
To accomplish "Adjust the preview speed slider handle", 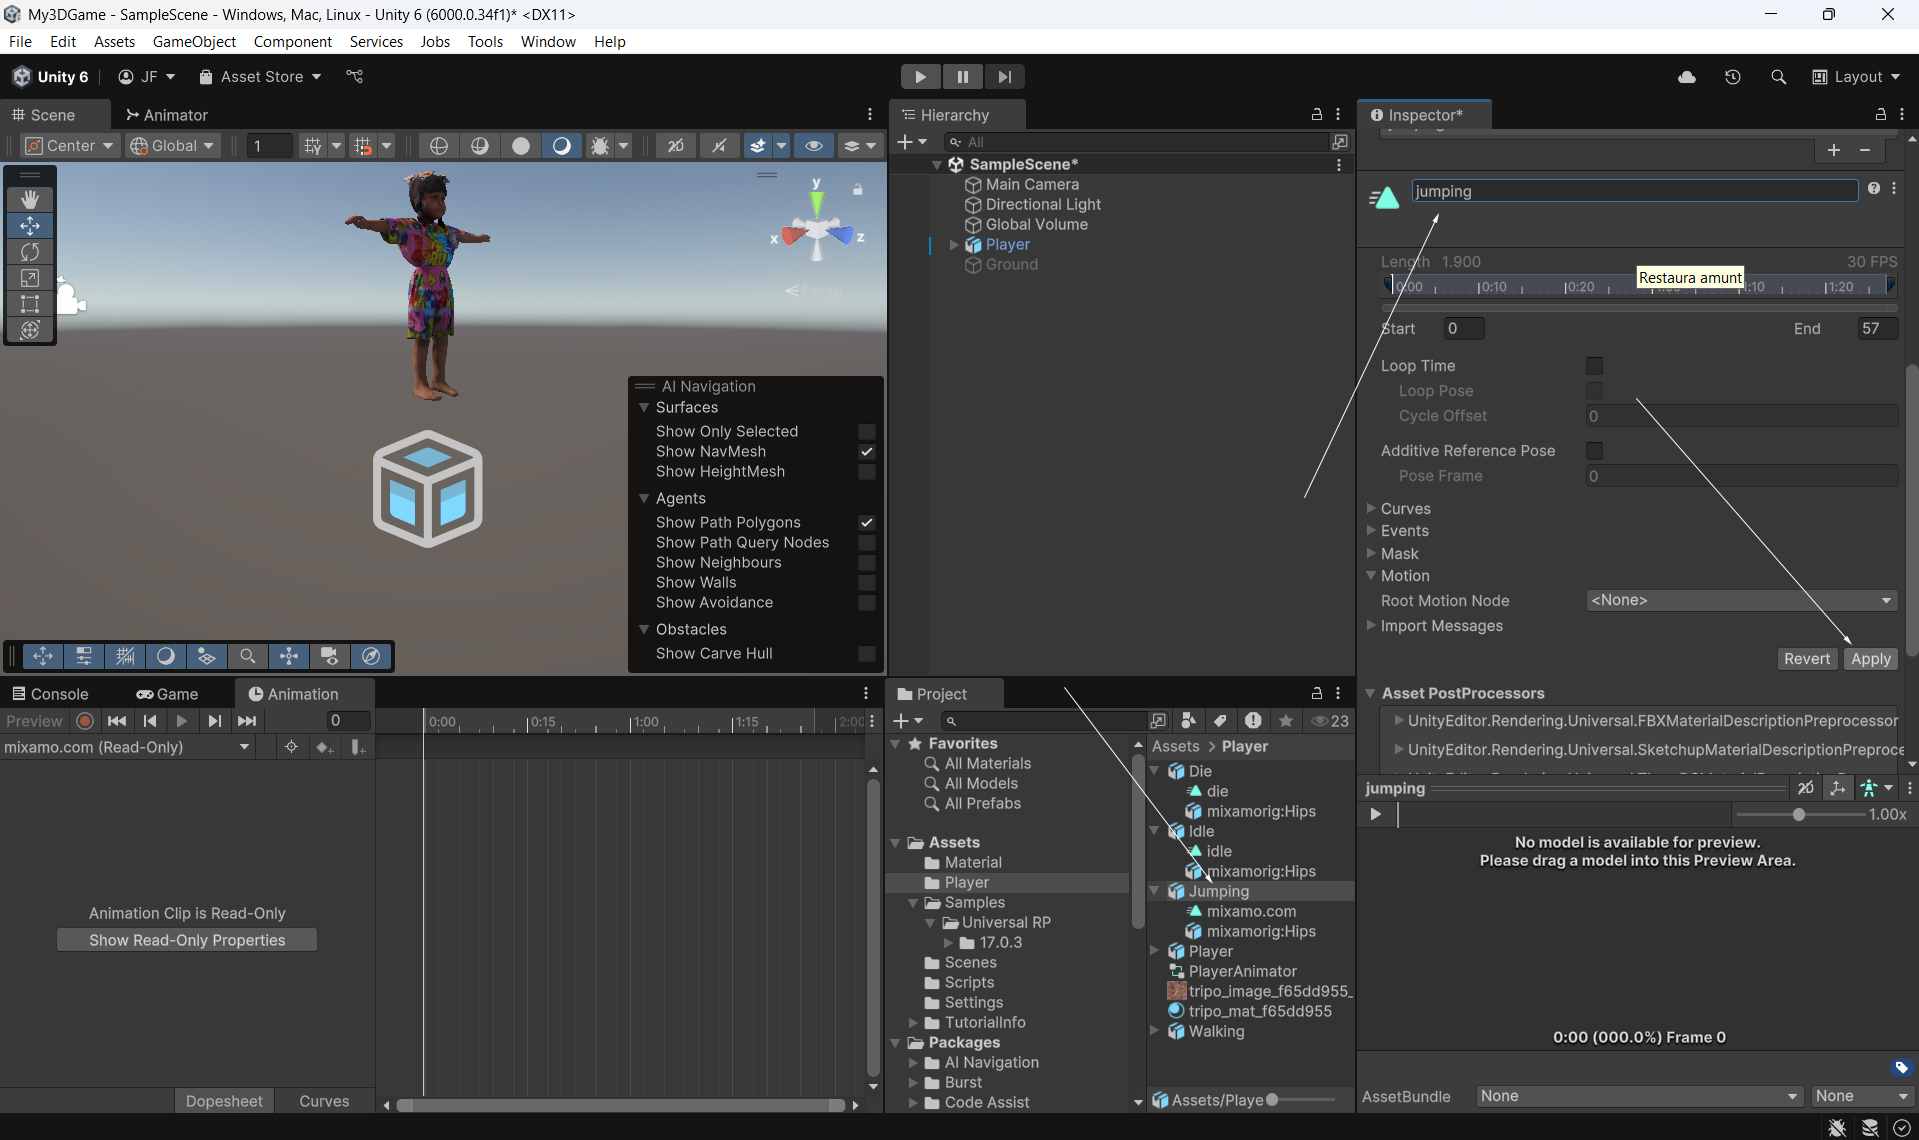I will tap(1798, 814).
